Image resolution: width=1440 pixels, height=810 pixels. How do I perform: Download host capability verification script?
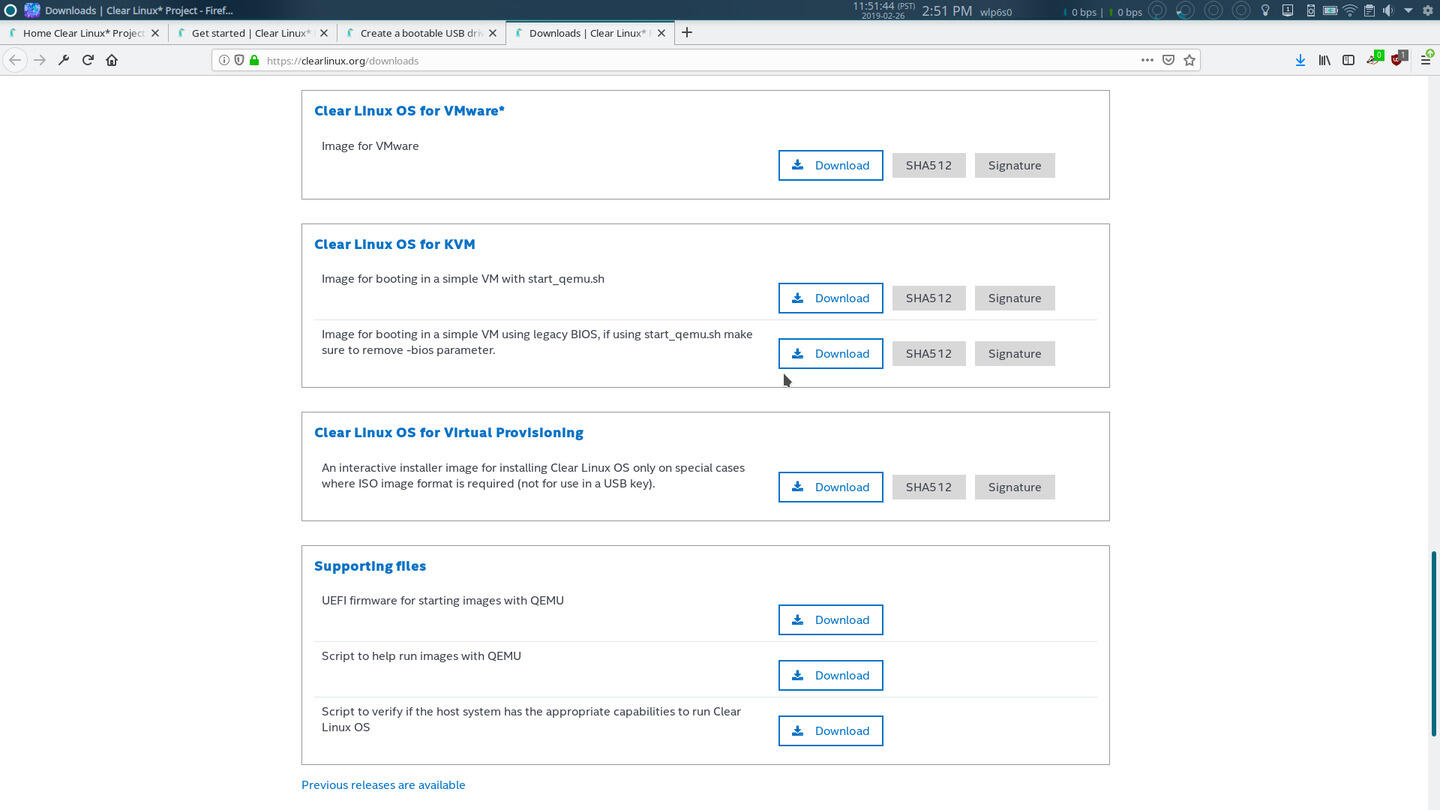[830, 731]
